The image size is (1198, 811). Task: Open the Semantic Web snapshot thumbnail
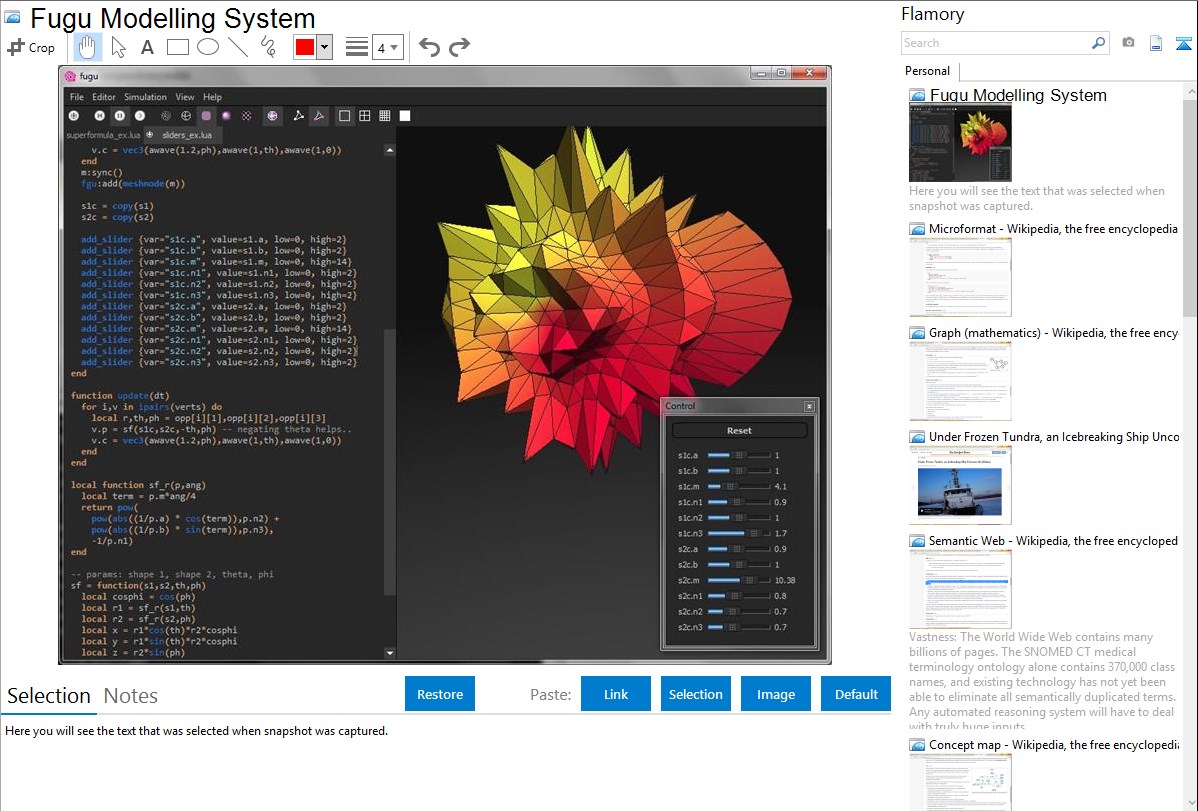[960, 588]
